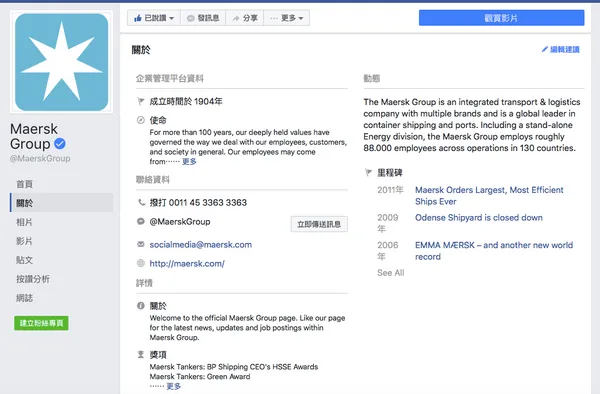The image size is (600, 394).
Task: Click Maersk Tankers: Green Award text
Action: pyautogui.click(x=200, y=376)
